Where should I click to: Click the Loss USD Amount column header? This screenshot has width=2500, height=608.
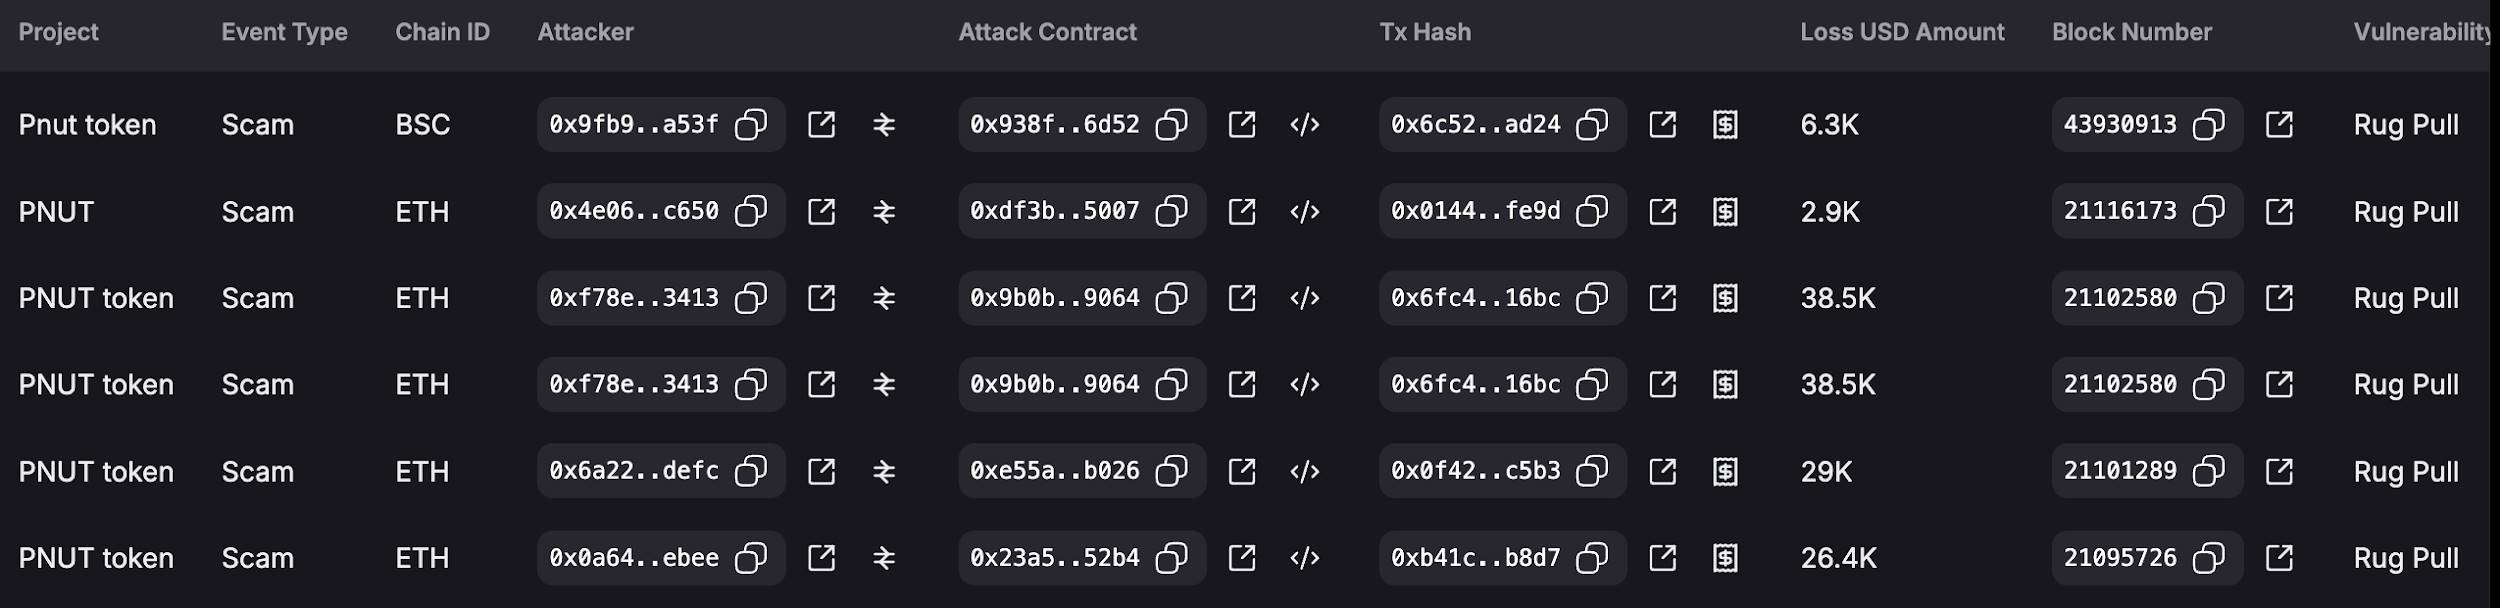pyautogui.click(x=1901, y=32)
